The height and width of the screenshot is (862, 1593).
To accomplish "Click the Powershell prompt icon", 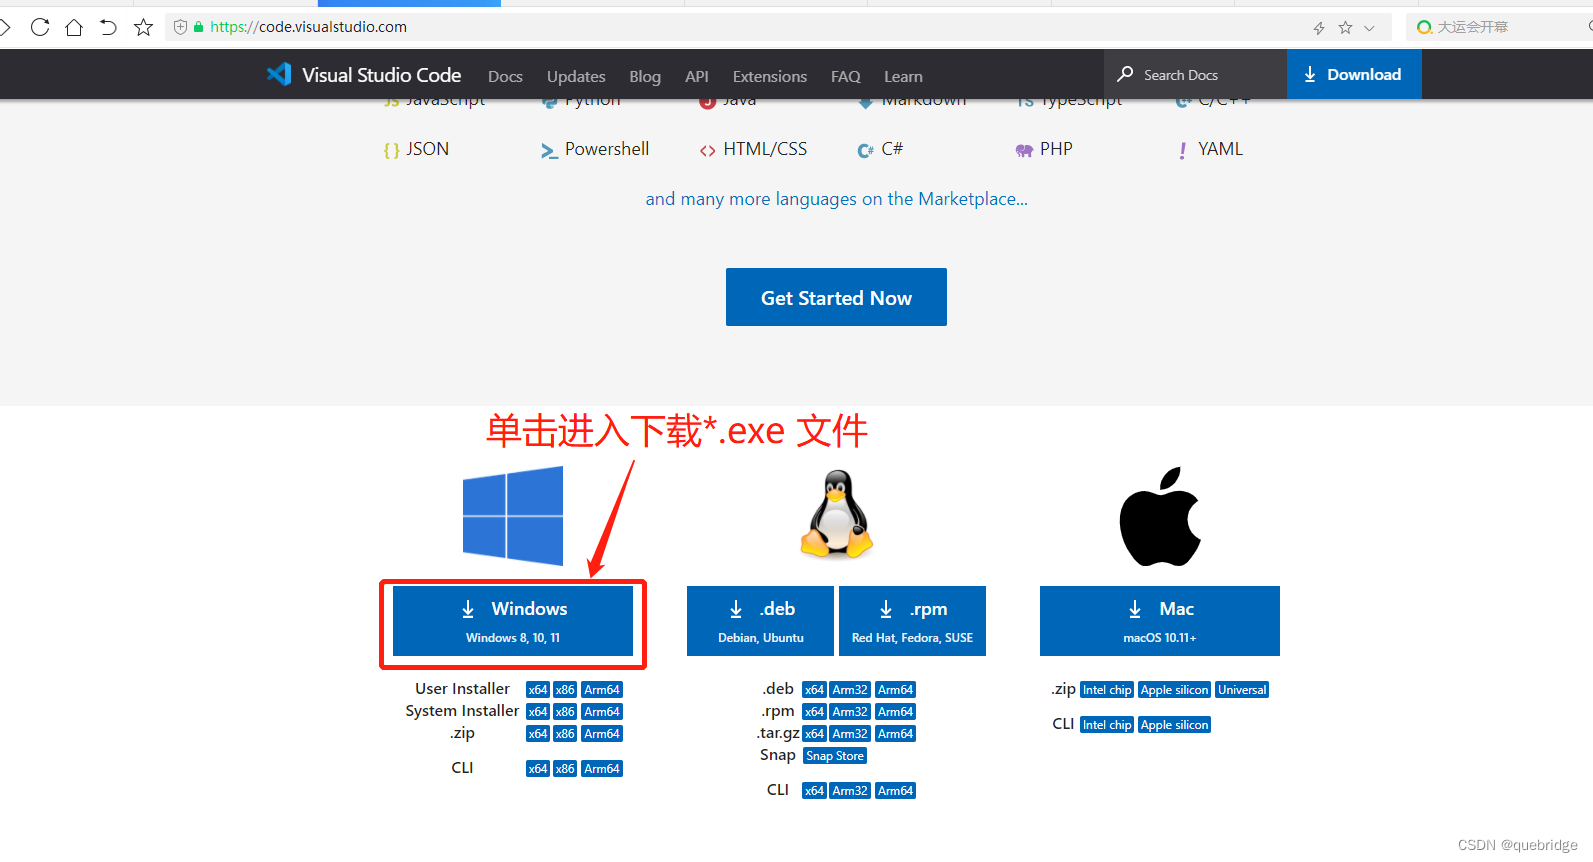I will click(549, 150).
